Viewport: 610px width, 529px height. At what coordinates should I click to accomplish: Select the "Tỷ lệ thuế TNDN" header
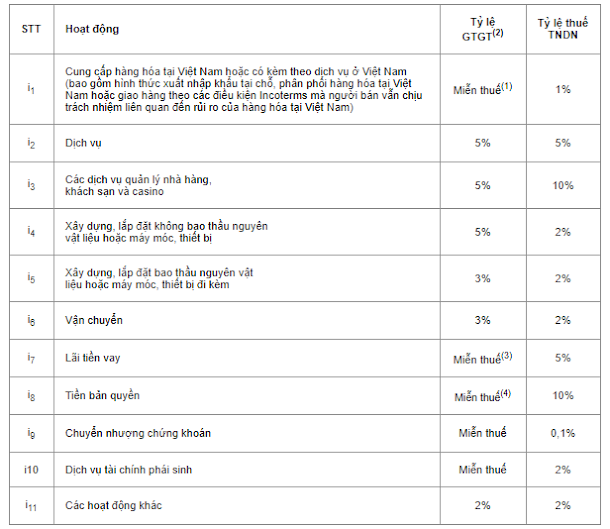tap(563, 29)
